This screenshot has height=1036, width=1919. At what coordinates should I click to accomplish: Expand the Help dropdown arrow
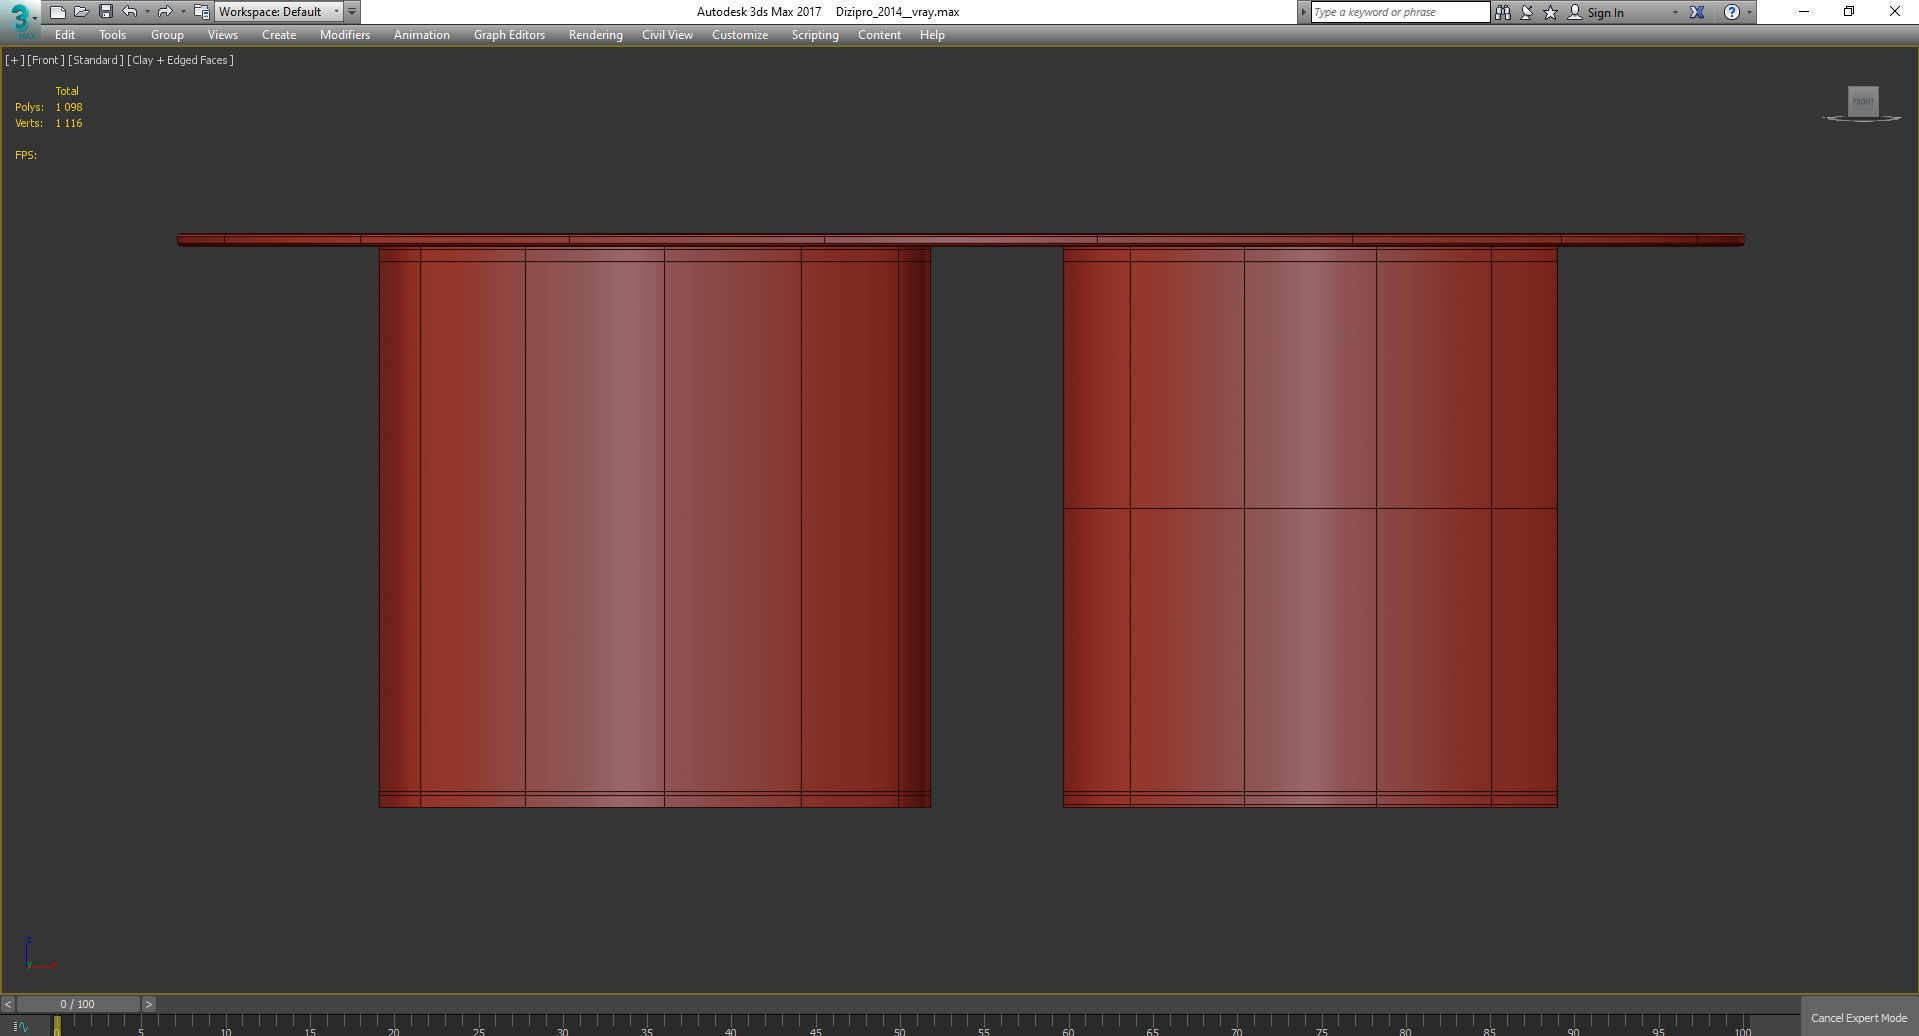(1749, 13)
